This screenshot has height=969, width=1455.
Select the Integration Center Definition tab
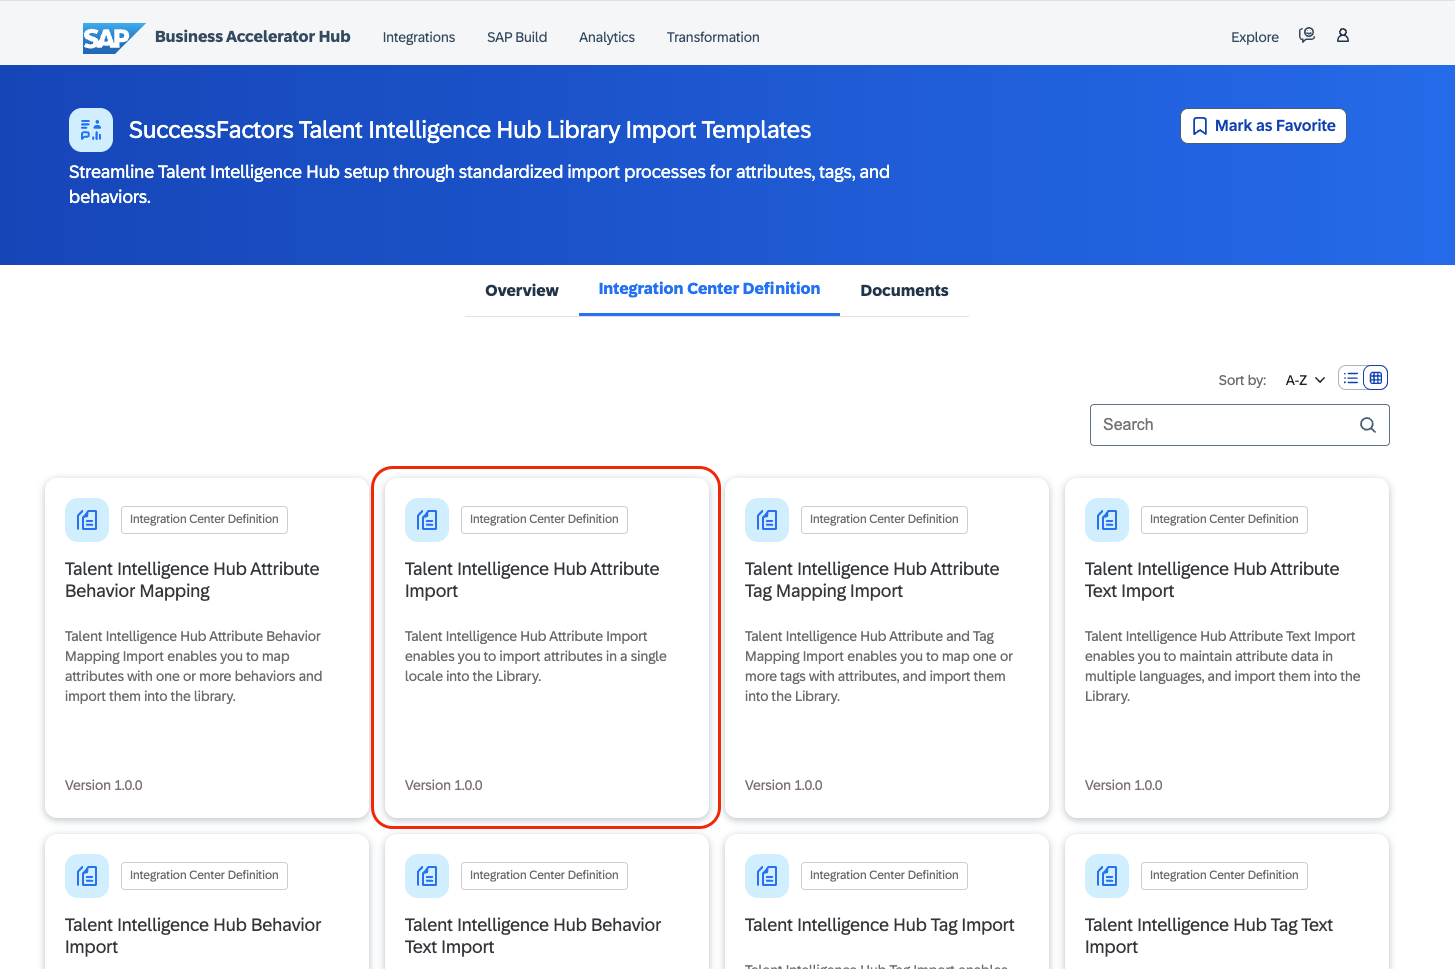point(709,289)
